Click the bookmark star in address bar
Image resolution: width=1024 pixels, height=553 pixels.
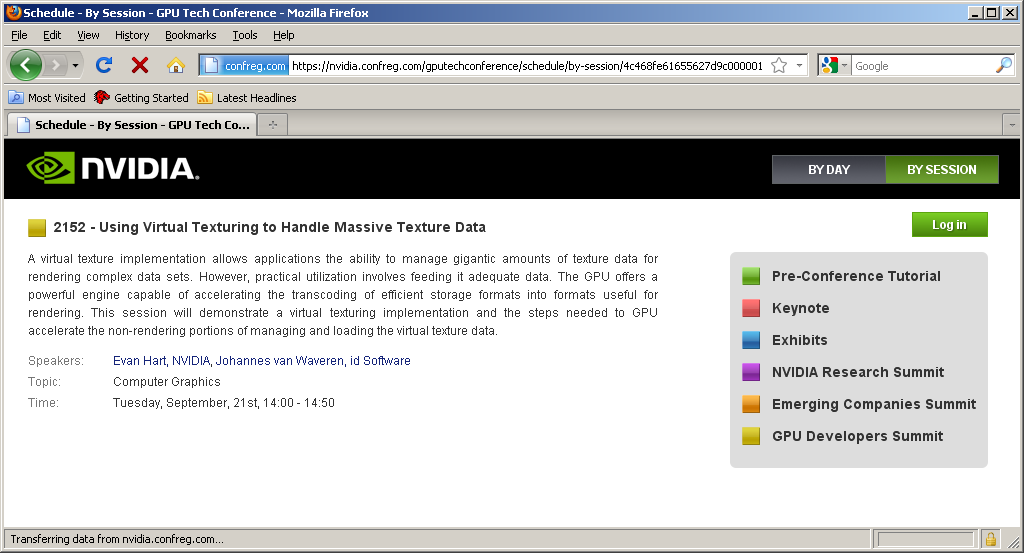tap(779, 66)
